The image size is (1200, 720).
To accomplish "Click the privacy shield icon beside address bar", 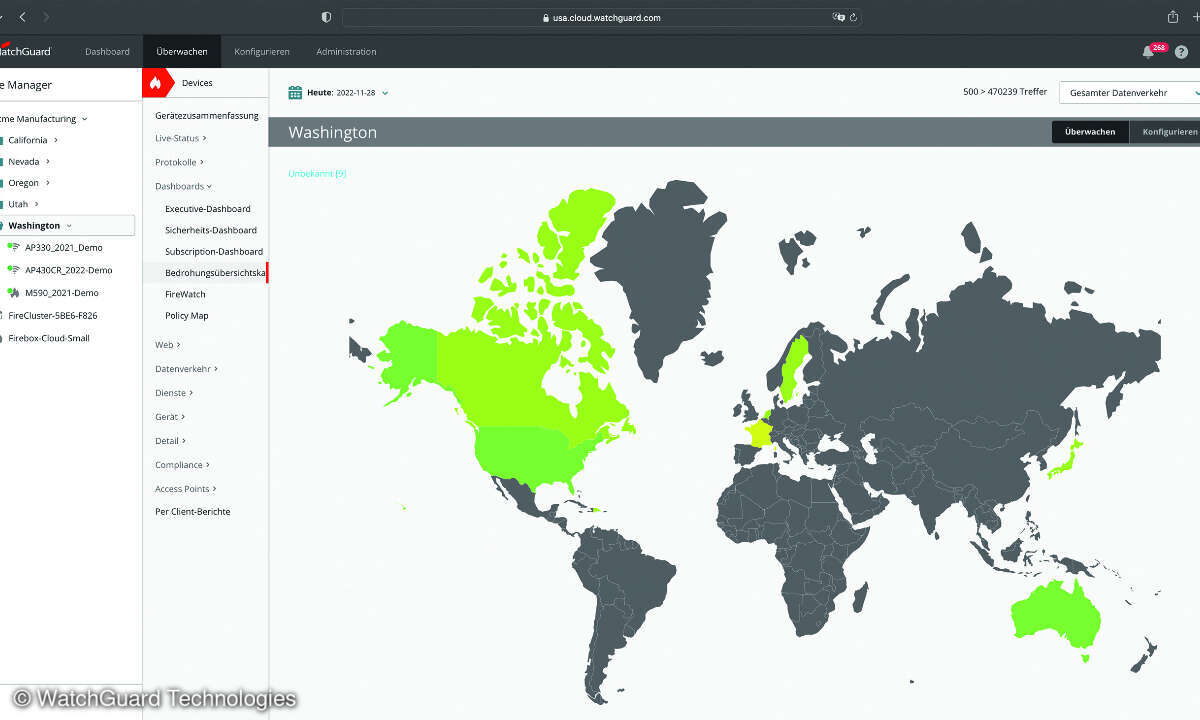I will click(326, 17).
